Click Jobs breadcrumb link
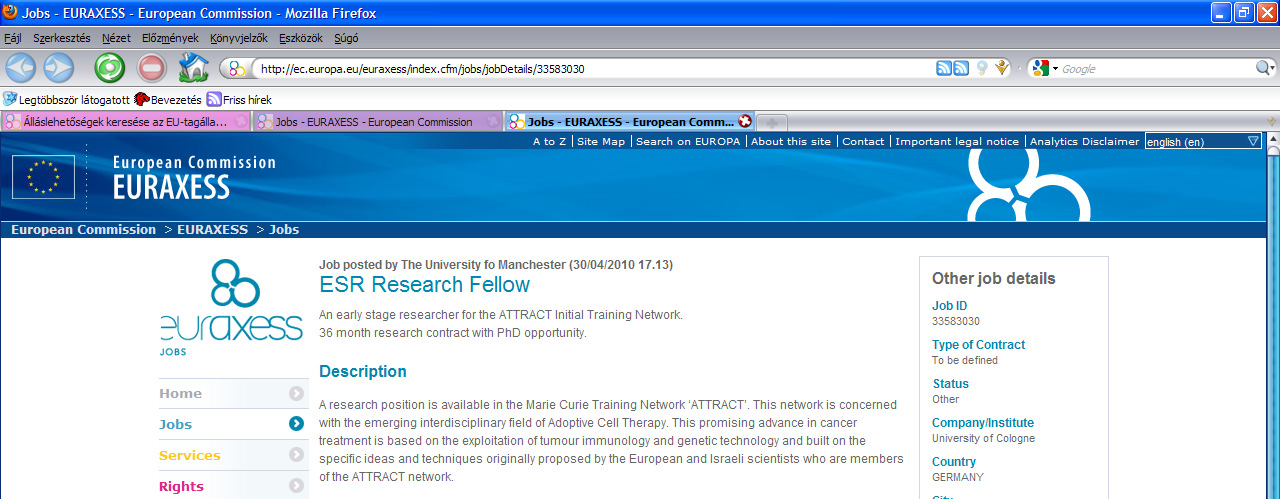Image resolution: width=1280 pixels, height=499 pixels. pyautogui.click(x=285, y=229)
